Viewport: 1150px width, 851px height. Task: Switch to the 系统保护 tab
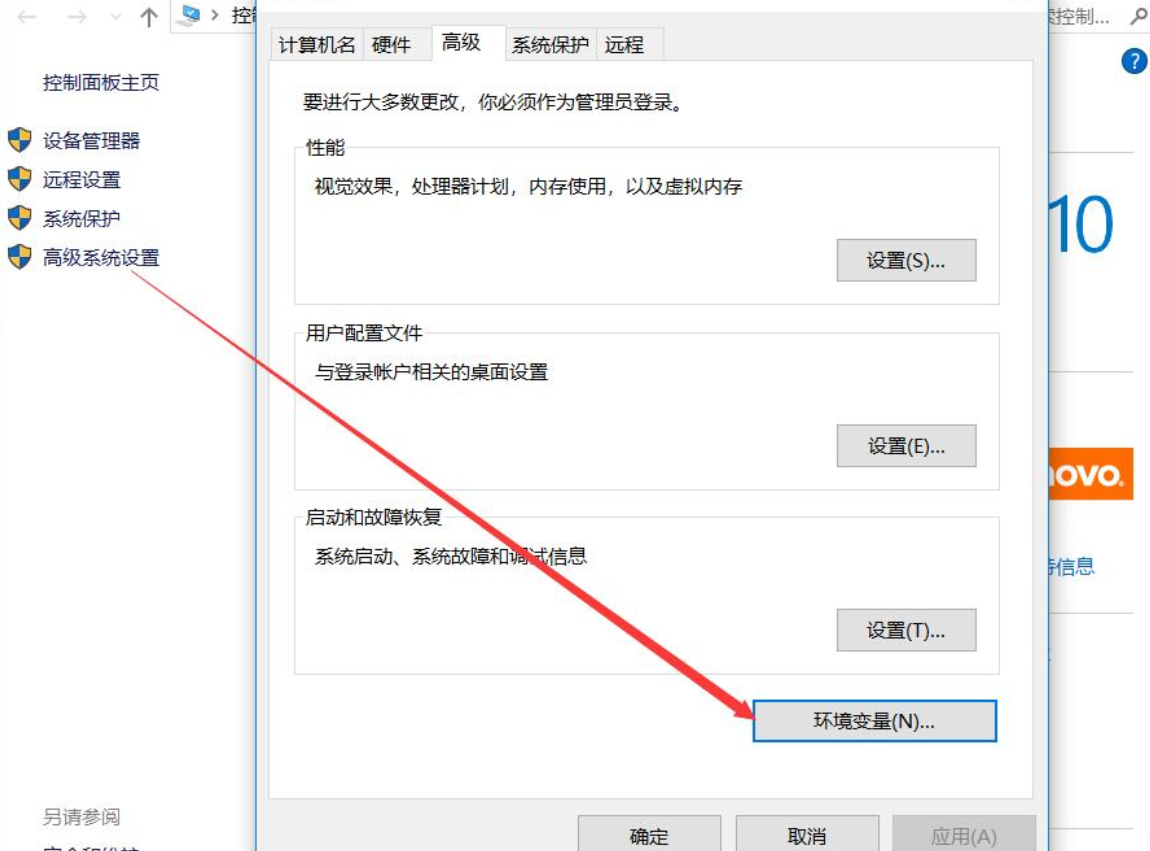pyautogui.click(x=553, y=44)
